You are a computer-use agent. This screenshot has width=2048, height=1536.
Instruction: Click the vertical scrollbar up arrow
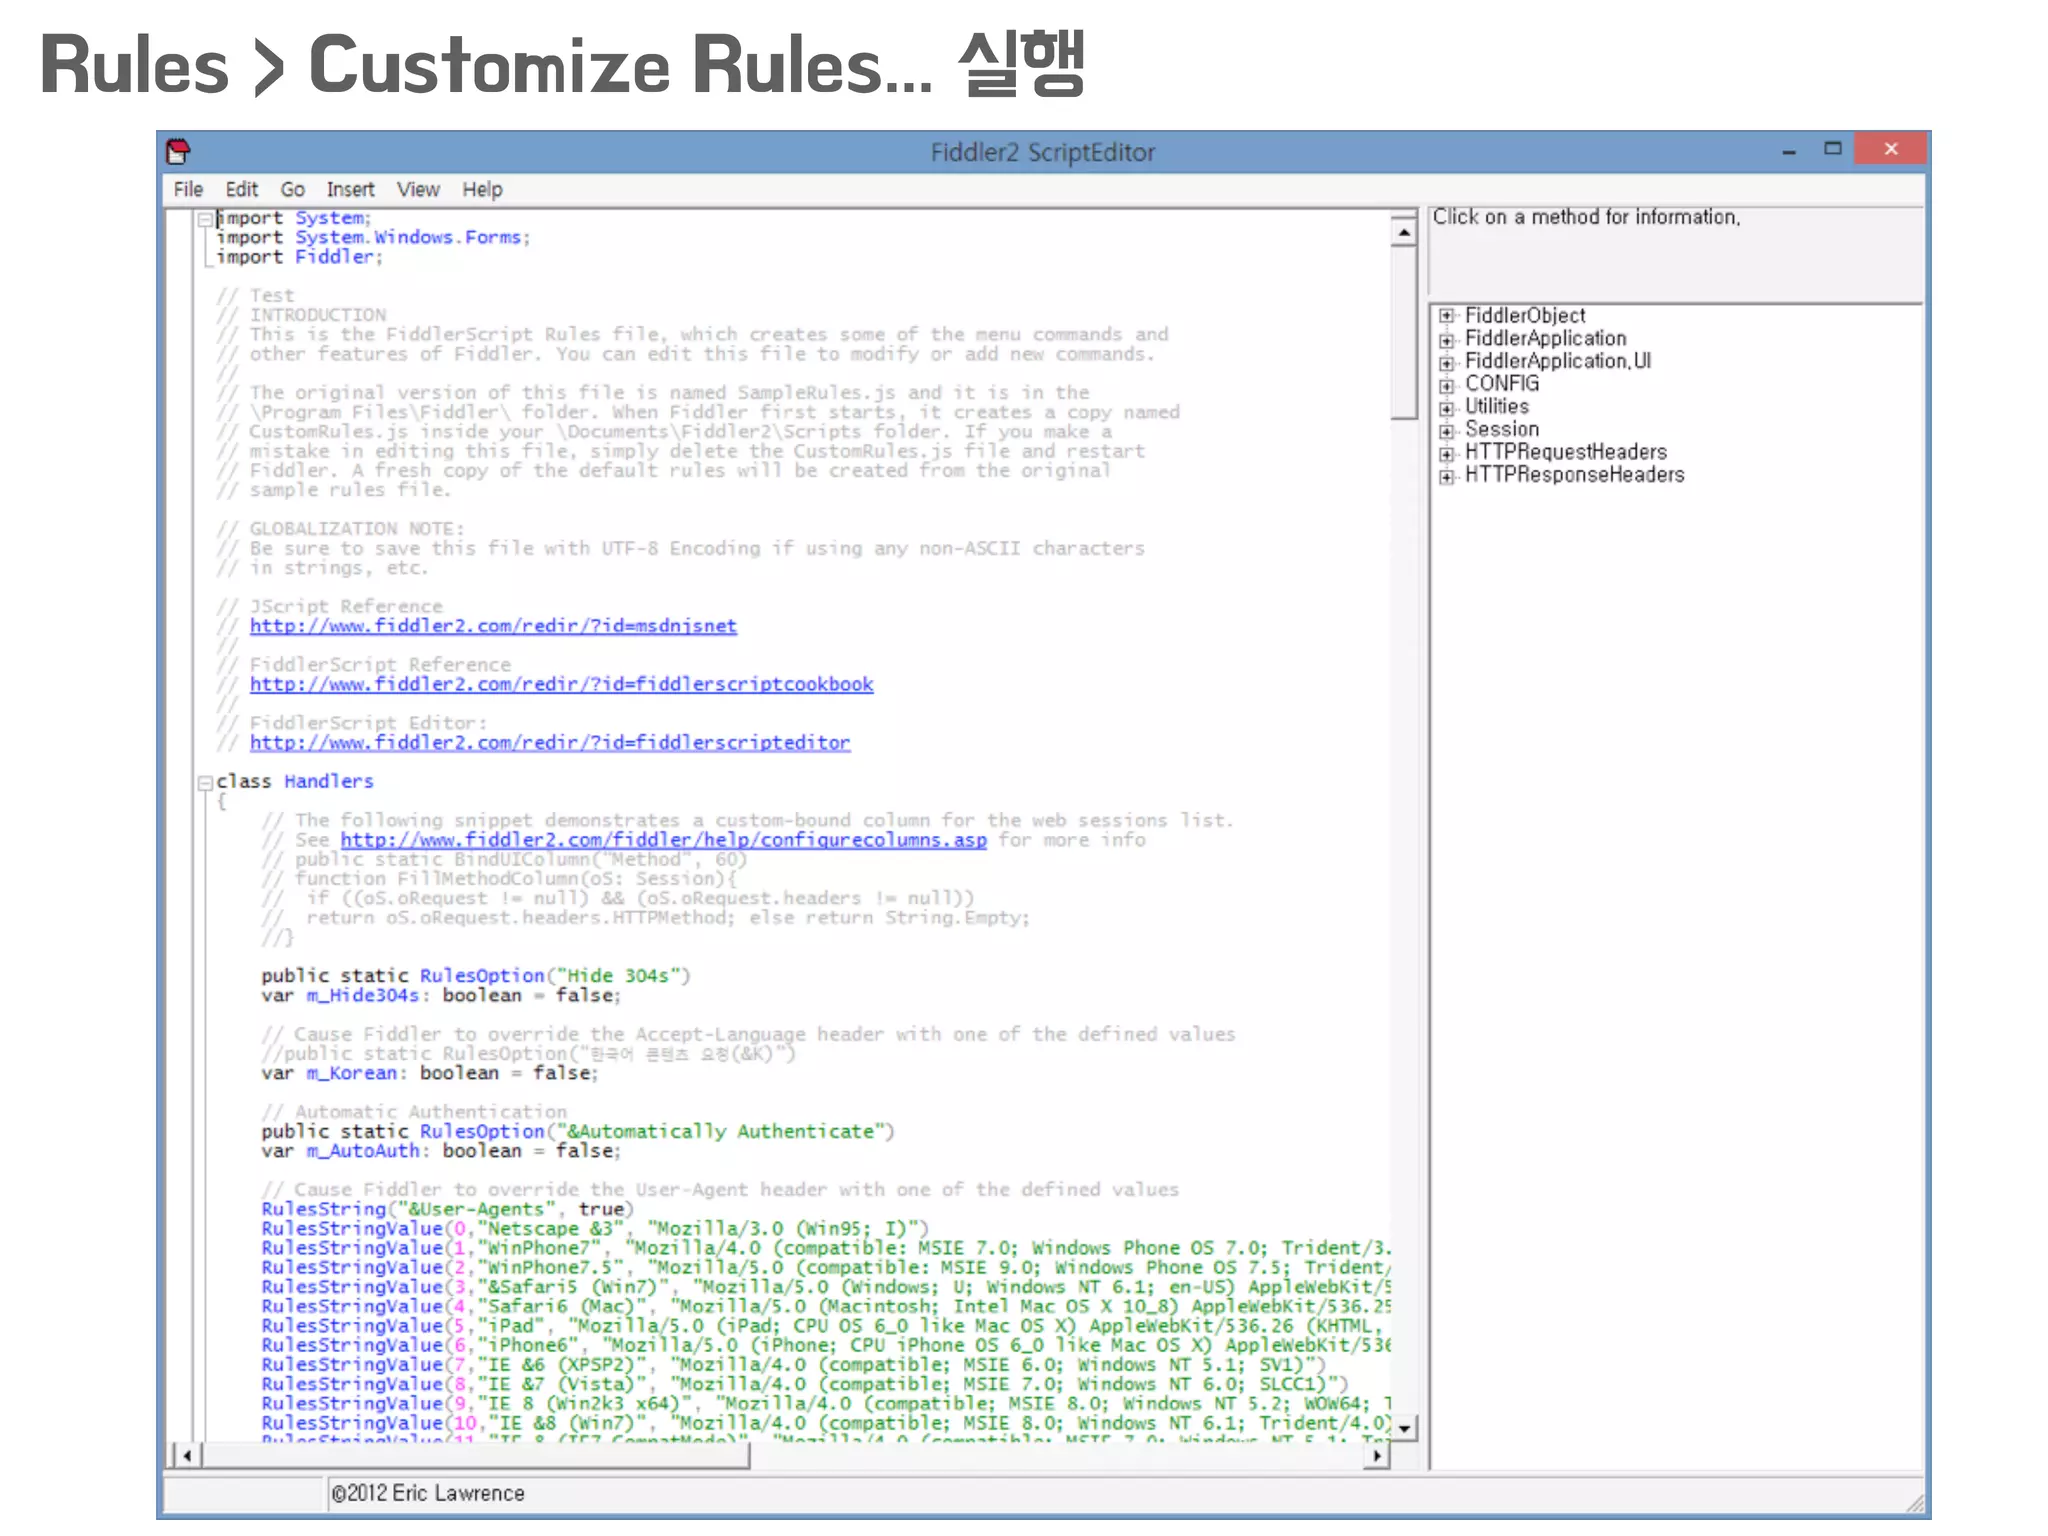[x=1405, y=233]
